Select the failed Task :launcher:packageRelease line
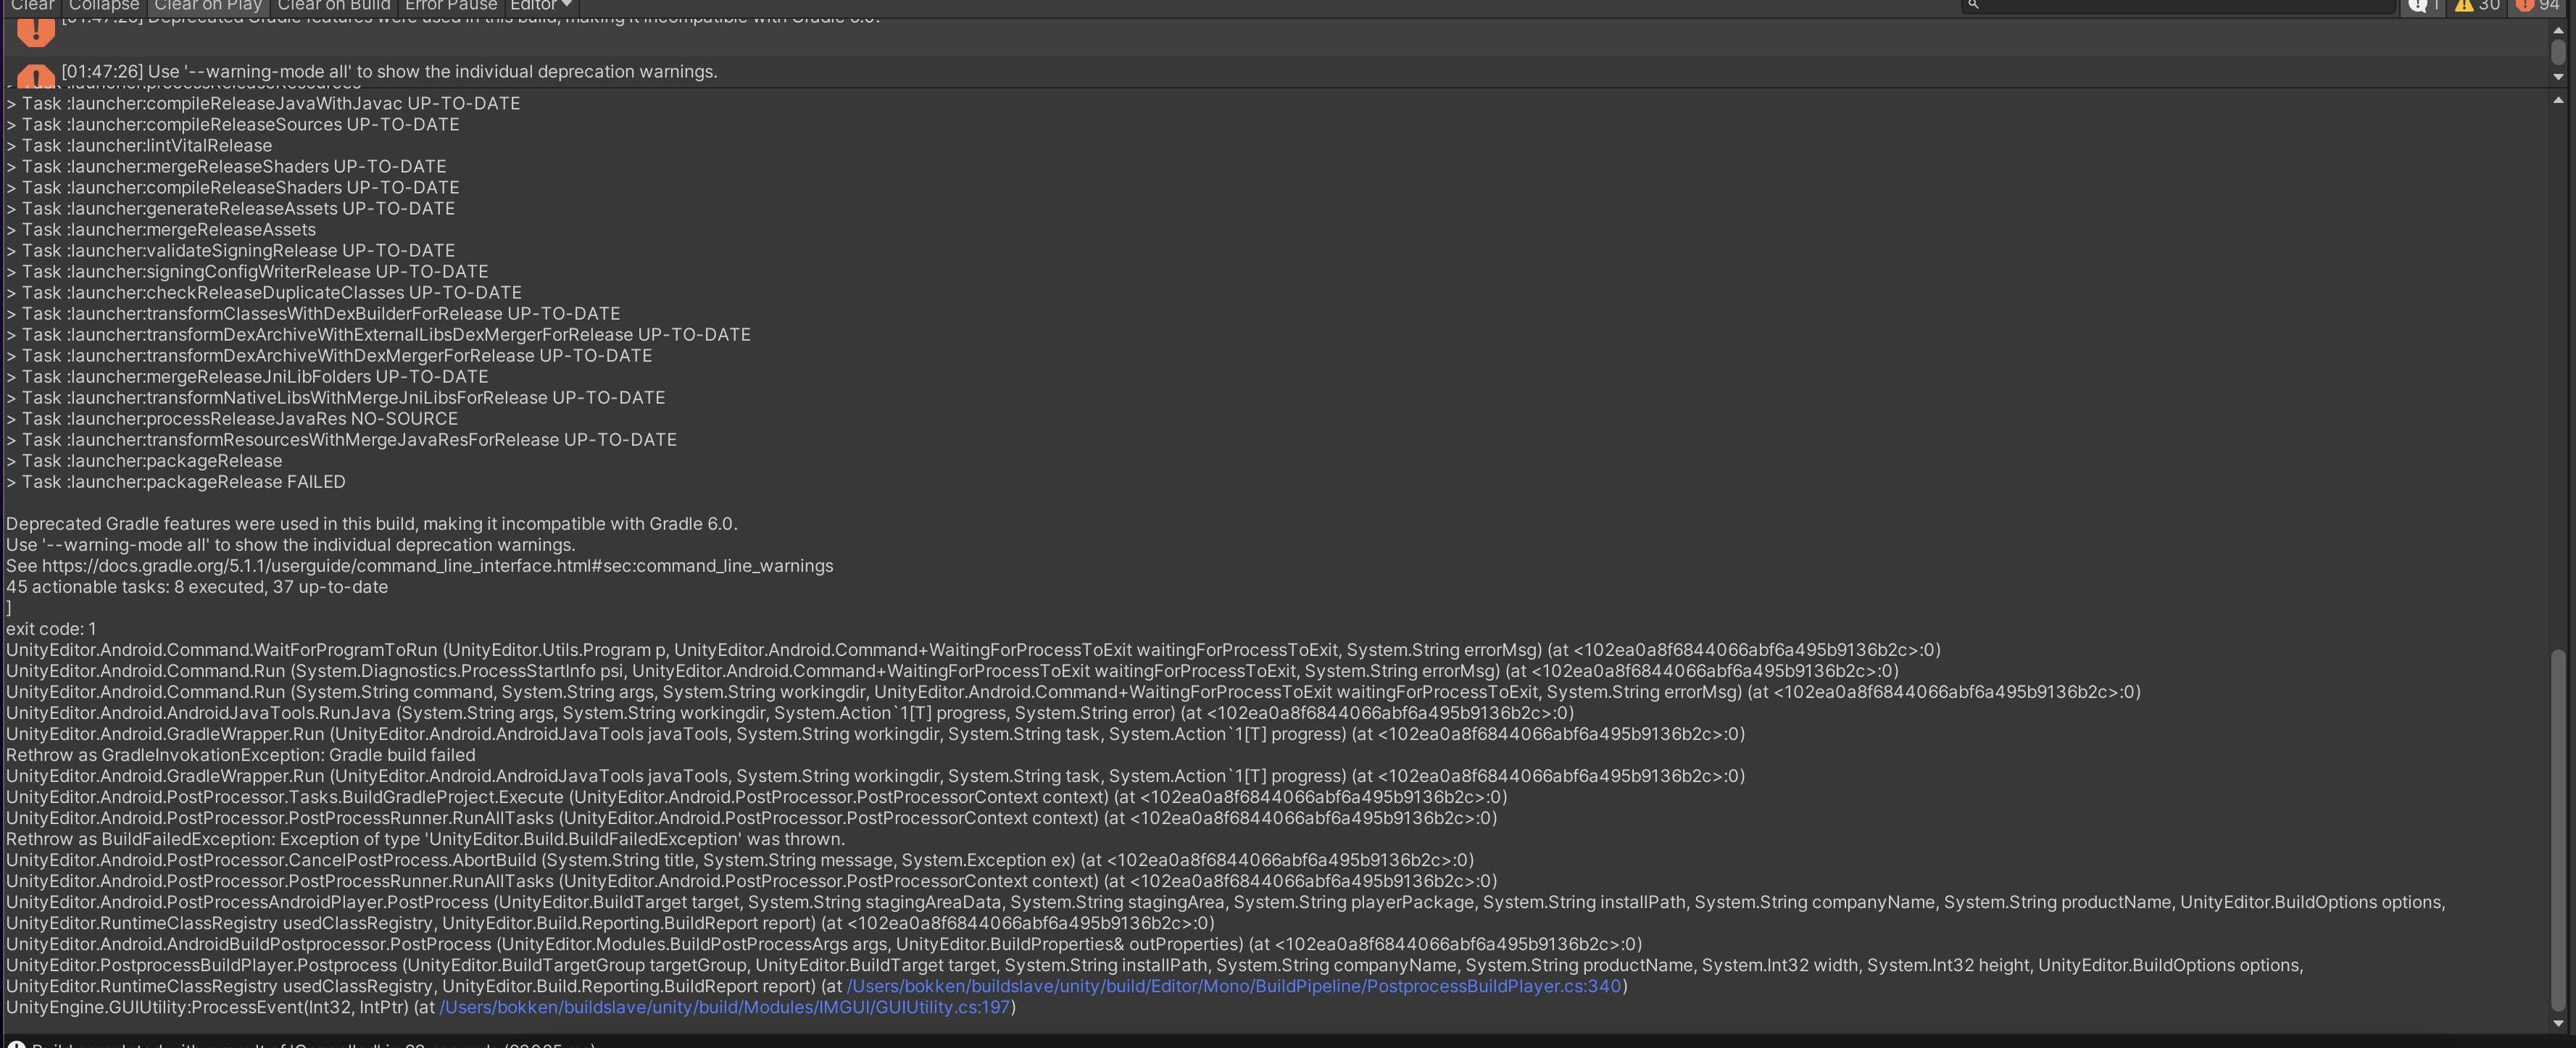Viewport: 2576px width, 1048px height. click(x=176, y=481)
